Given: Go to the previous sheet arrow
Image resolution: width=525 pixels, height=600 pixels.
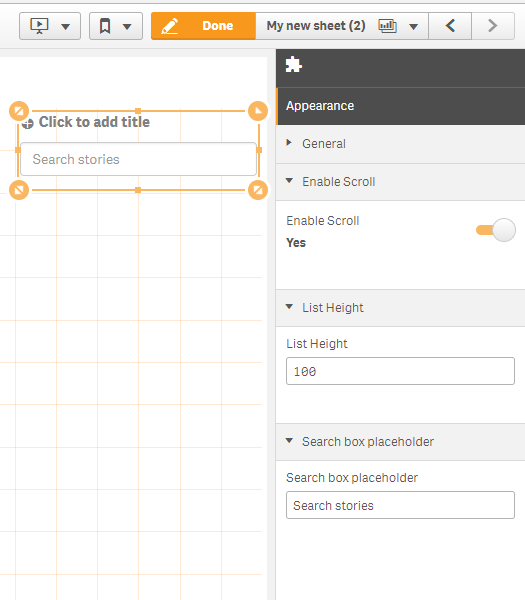Looking at the screenshot, I should pyautogui.click(x=450, y=26).
